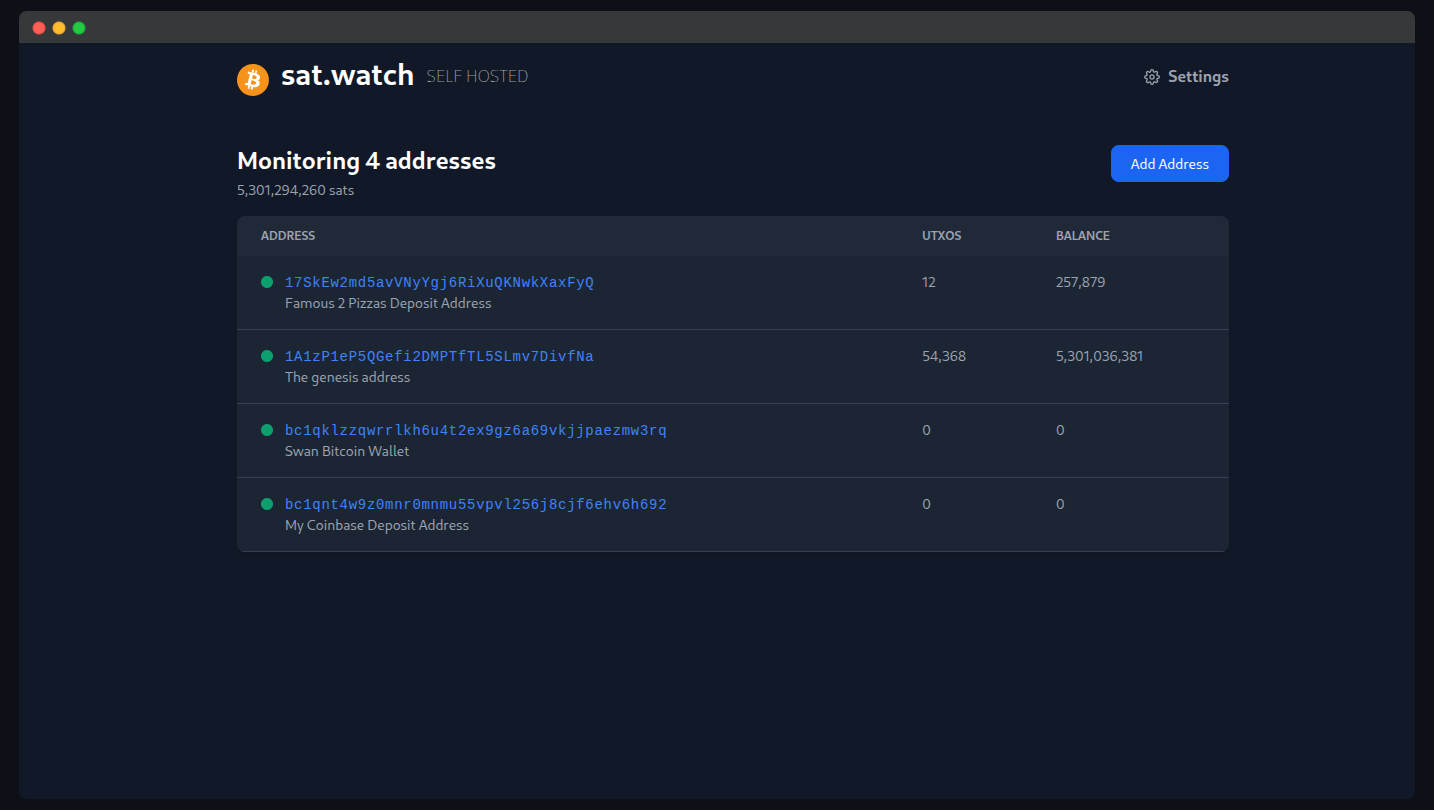The image size is (1434, 810).
Task: Click the zero balance for Swan Bitcoin Wallet
Action: tap(1060, 431)
